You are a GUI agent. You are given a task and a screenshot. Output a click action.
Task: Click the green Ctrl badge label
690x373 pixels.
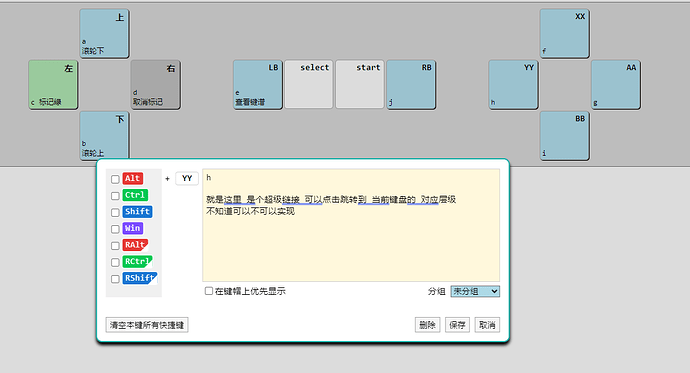[x=135, y=195]
